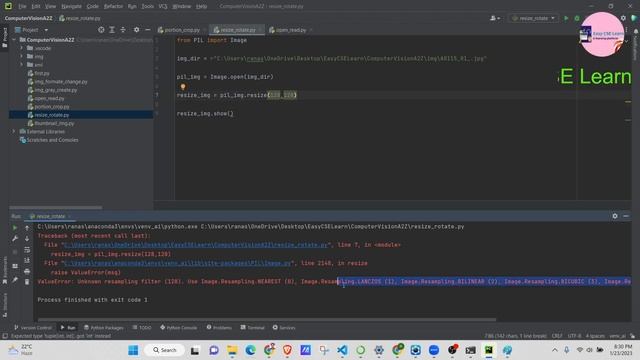Image resolution: width=640 pixels, height=360 pixels.
Task: Click the green Run button in top toolbar
Action: tap(566, 18)
